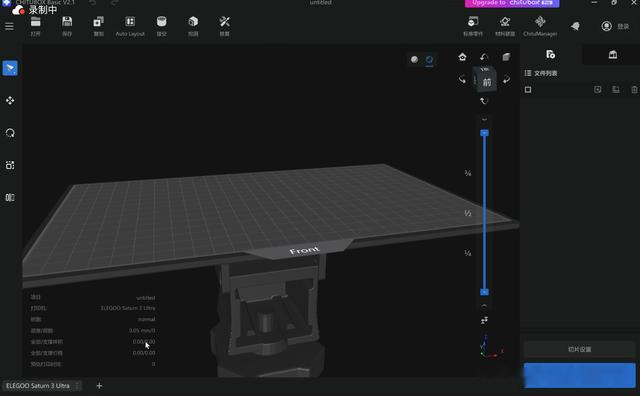Screen dimensions: 640x396
Task: Tick the select-all checkbox in file list
Action: click(528, 89)
